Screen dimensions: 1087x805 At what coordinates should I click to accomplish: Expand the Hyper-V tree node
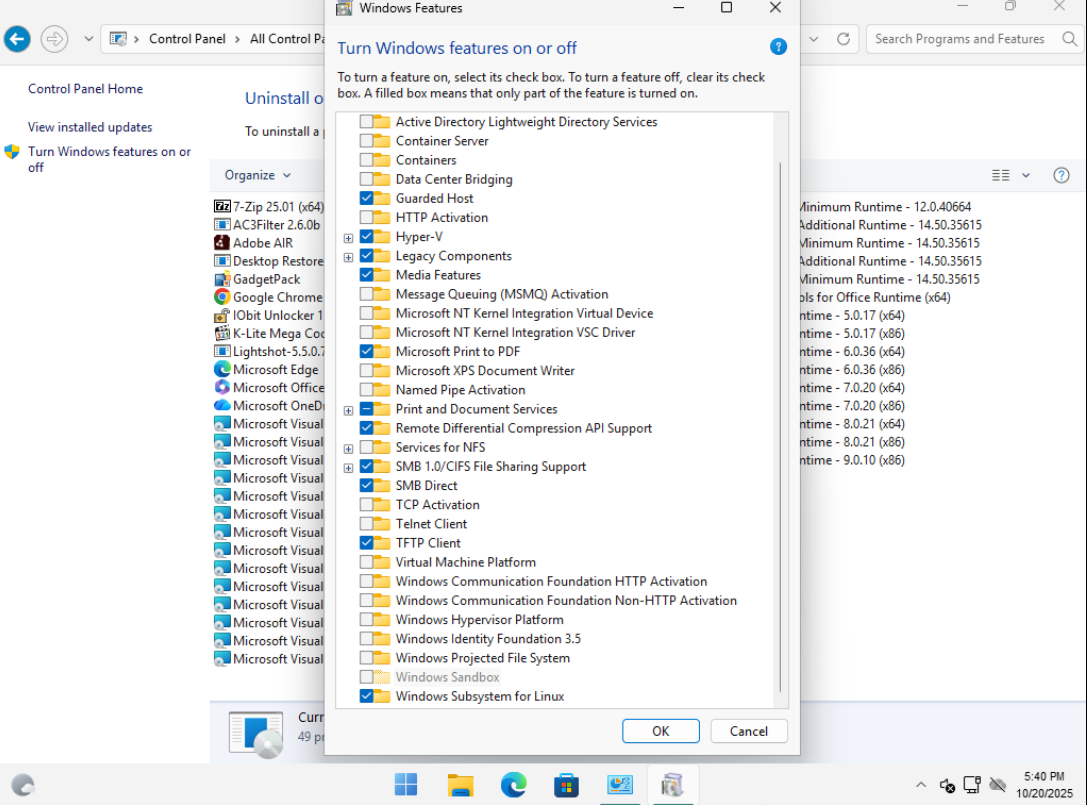349,238
